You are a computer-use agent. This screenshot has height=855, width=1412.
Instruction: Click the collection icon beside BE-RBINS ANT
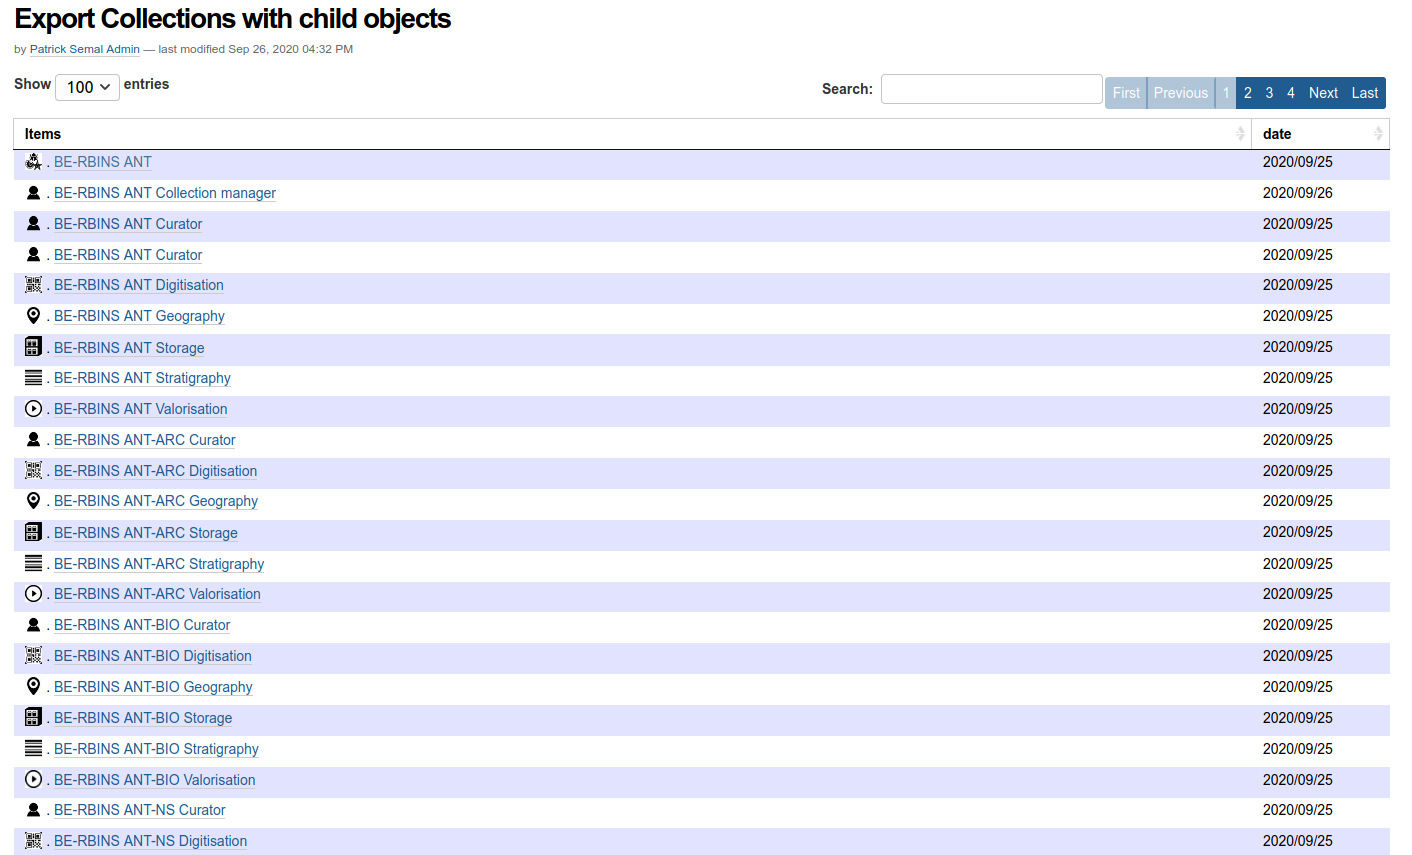pos(33,161)
